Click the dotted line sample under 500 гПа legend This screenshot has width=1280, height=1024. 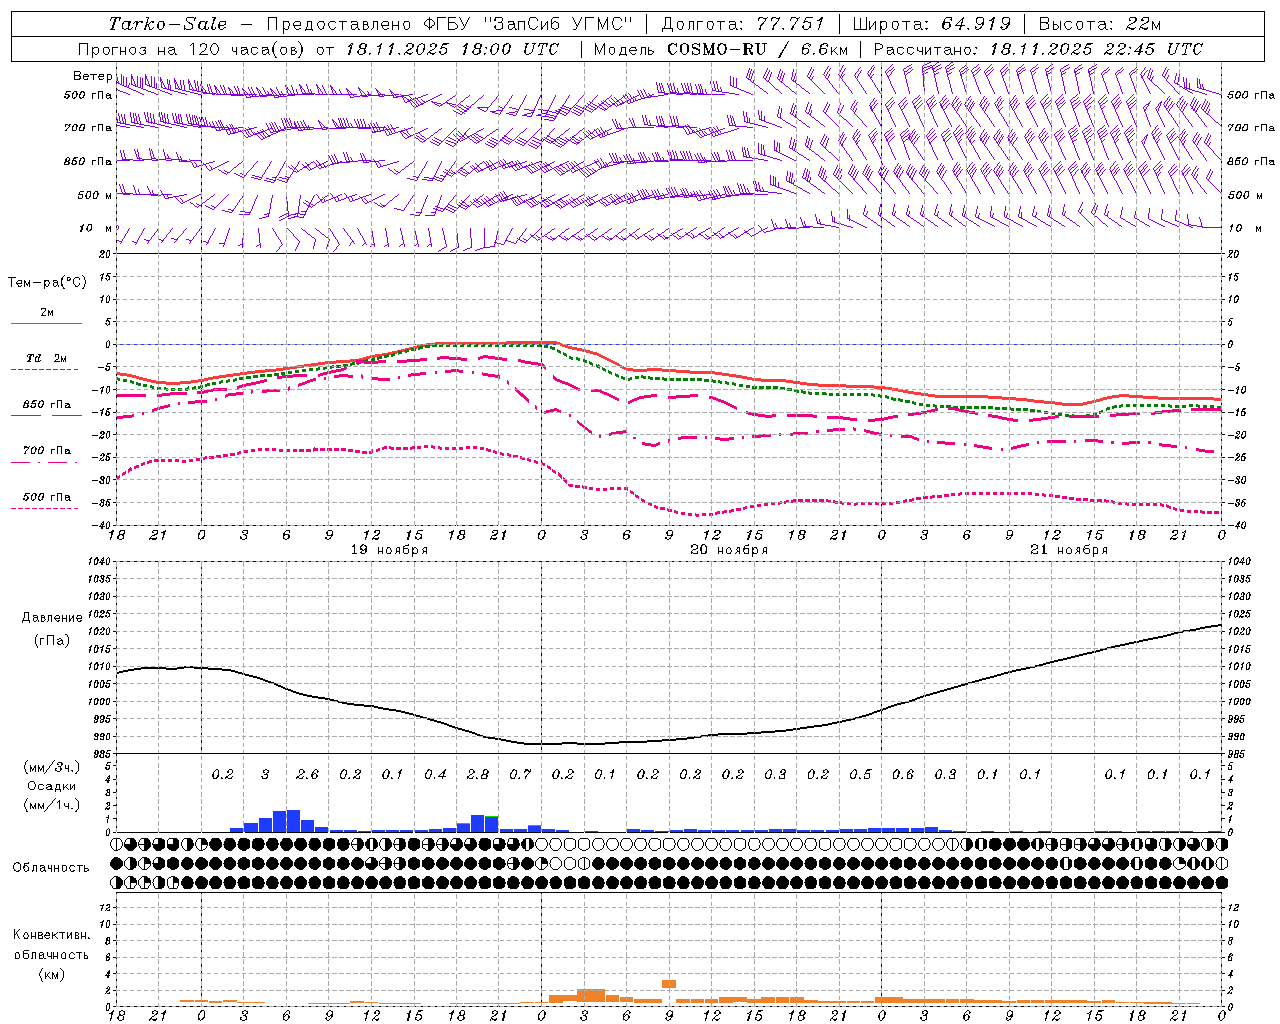pos(45,508)
